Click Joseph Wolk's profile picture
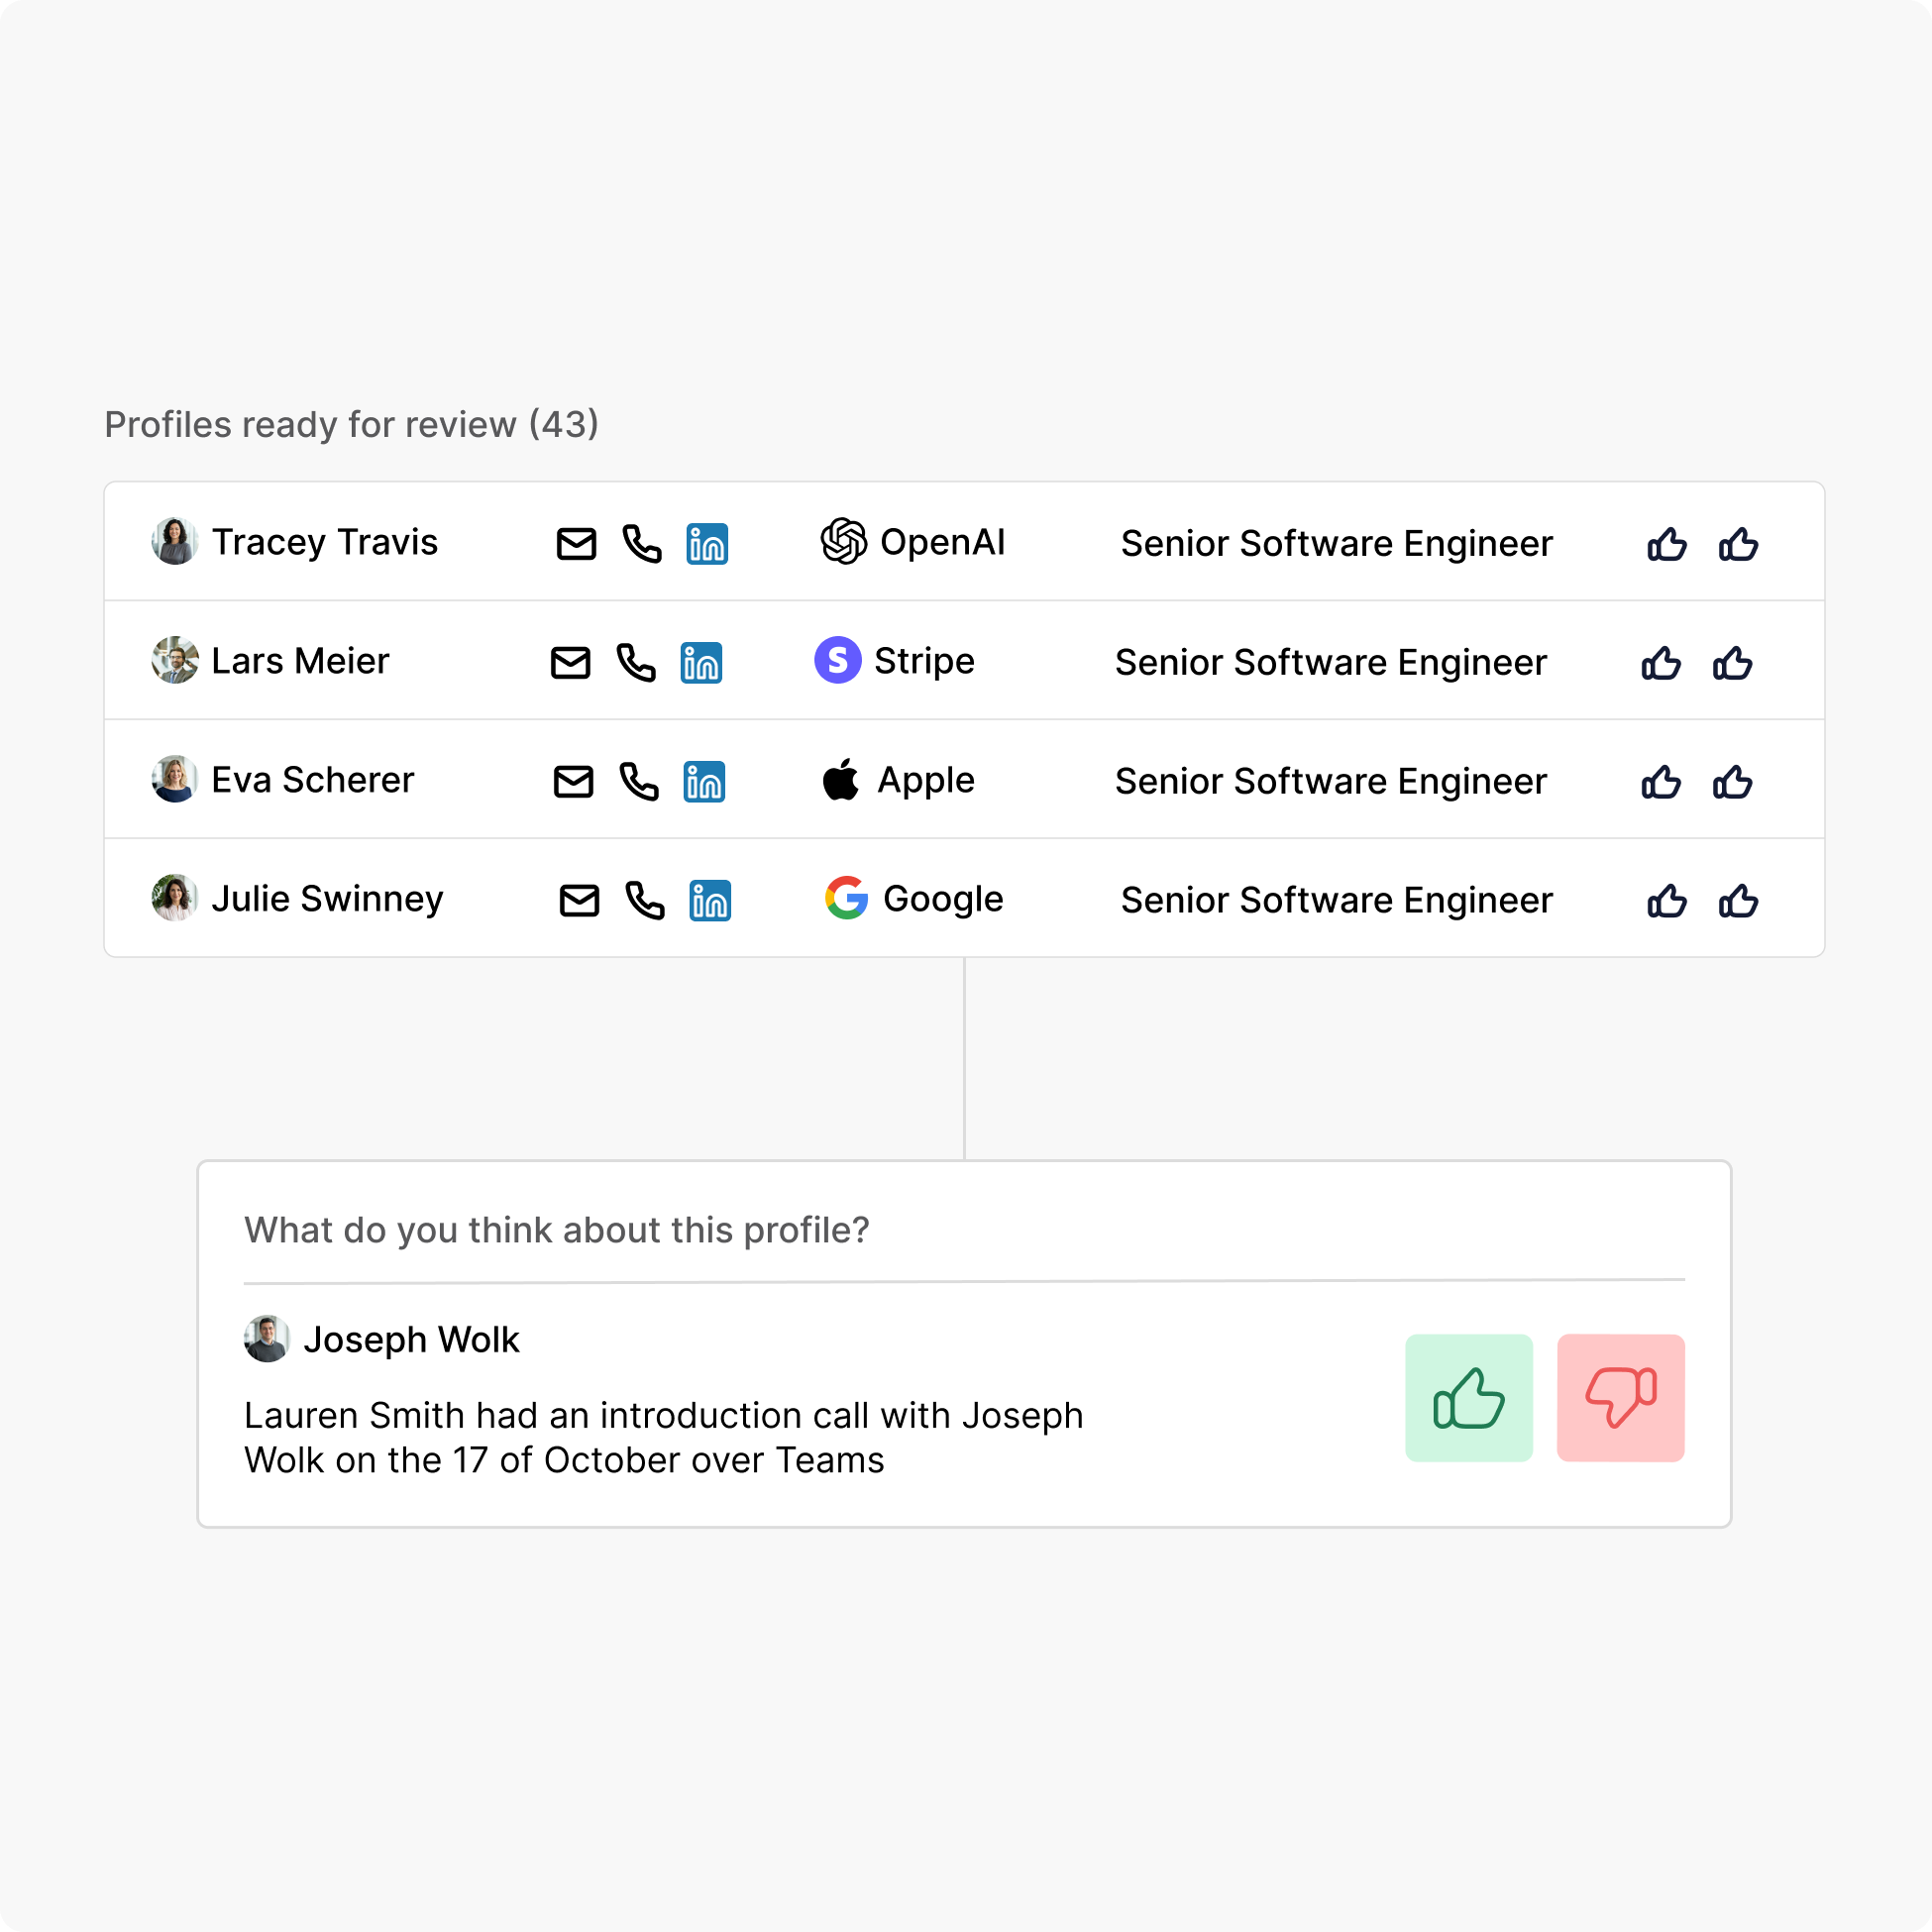This screenshot has width=1932, height=1932. [266, 1339]
